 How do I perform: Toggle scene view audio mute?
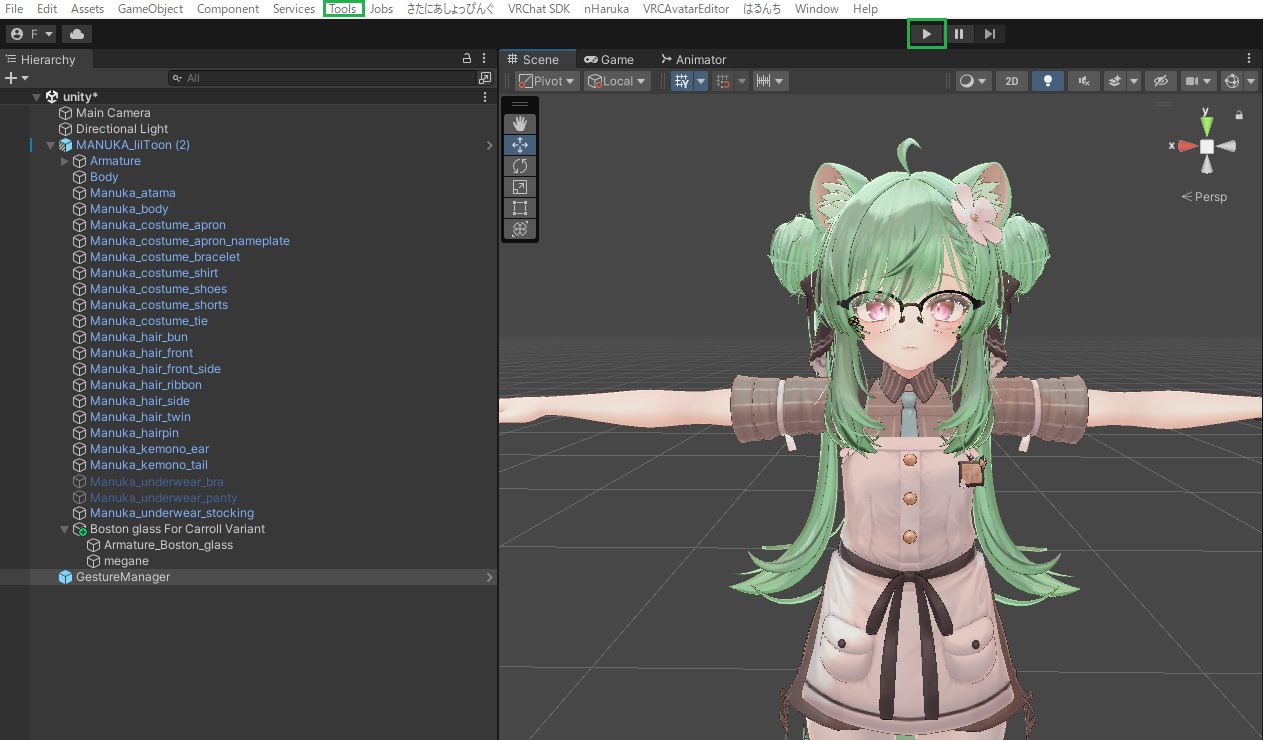pos(1083,80)
